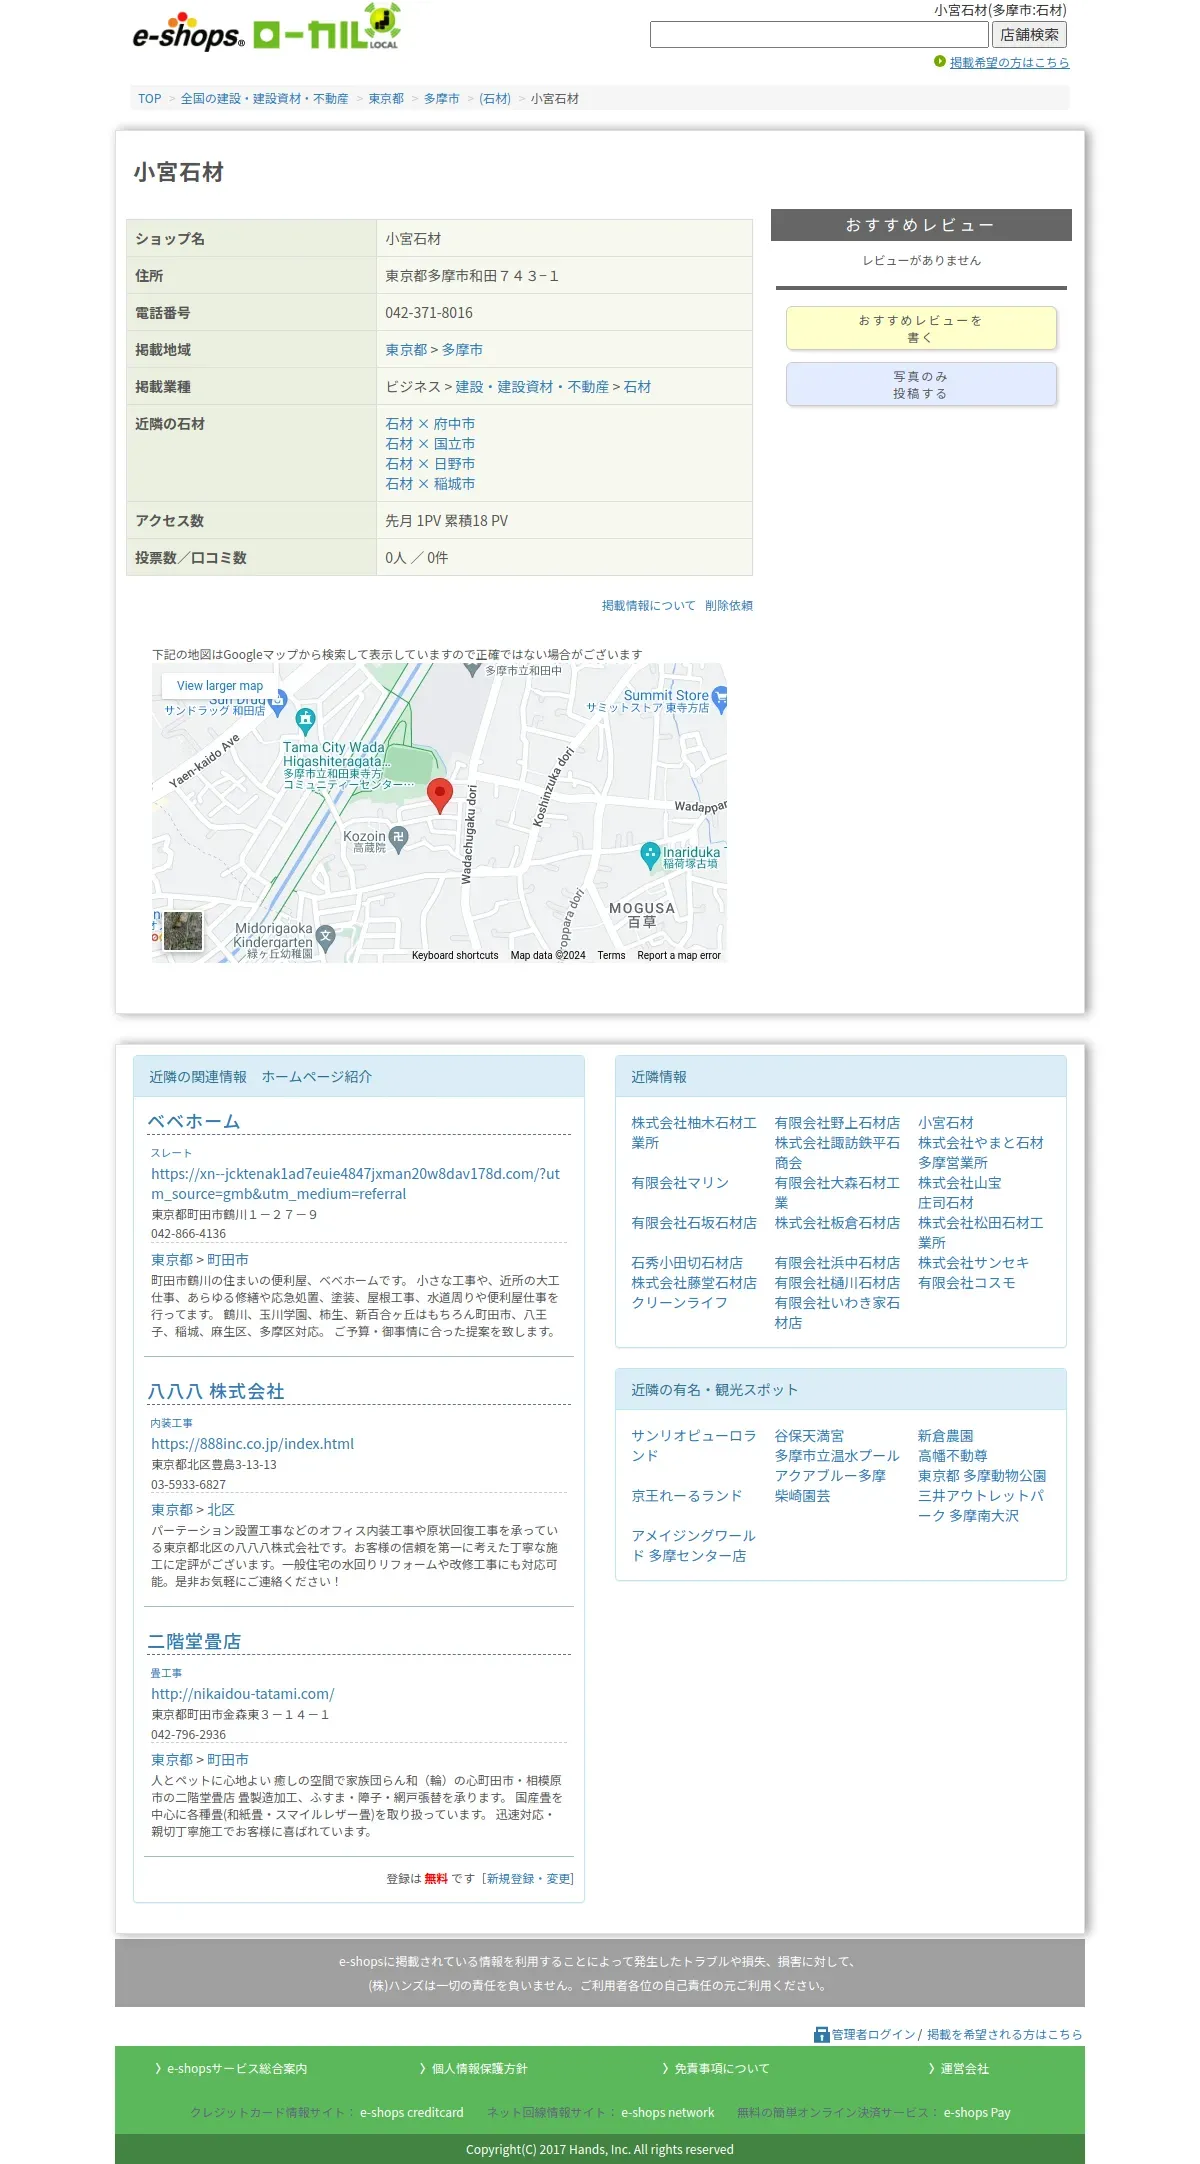The image size is (1200, 2164).
Task: Open https://888inc.co.jp/index.html link
Action: tap(252, 1444)
